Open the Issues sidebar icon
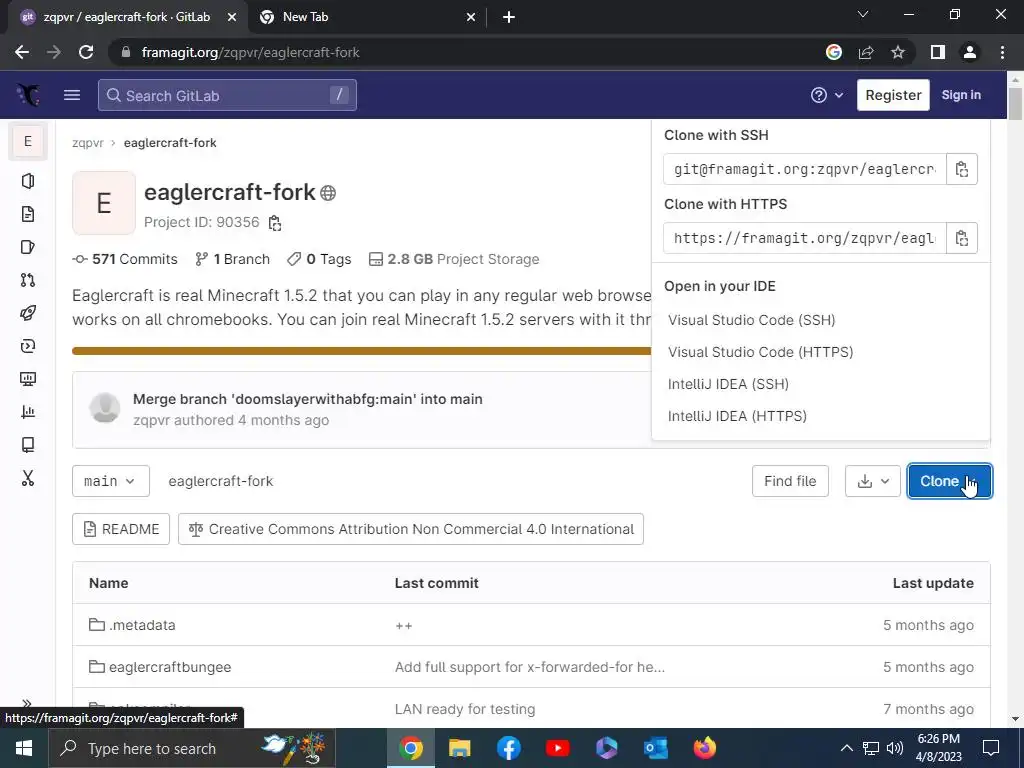The width and height of the screenshot is (1024, 768). click(28, 247)
